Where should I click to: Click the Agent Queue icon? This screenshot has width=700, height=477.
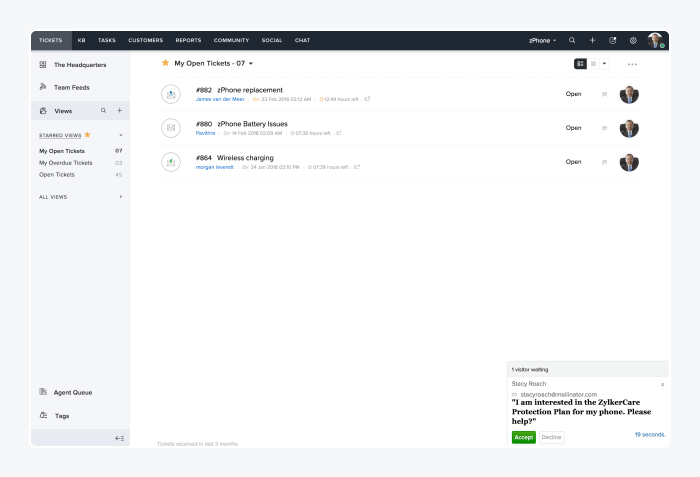[43, 392]
